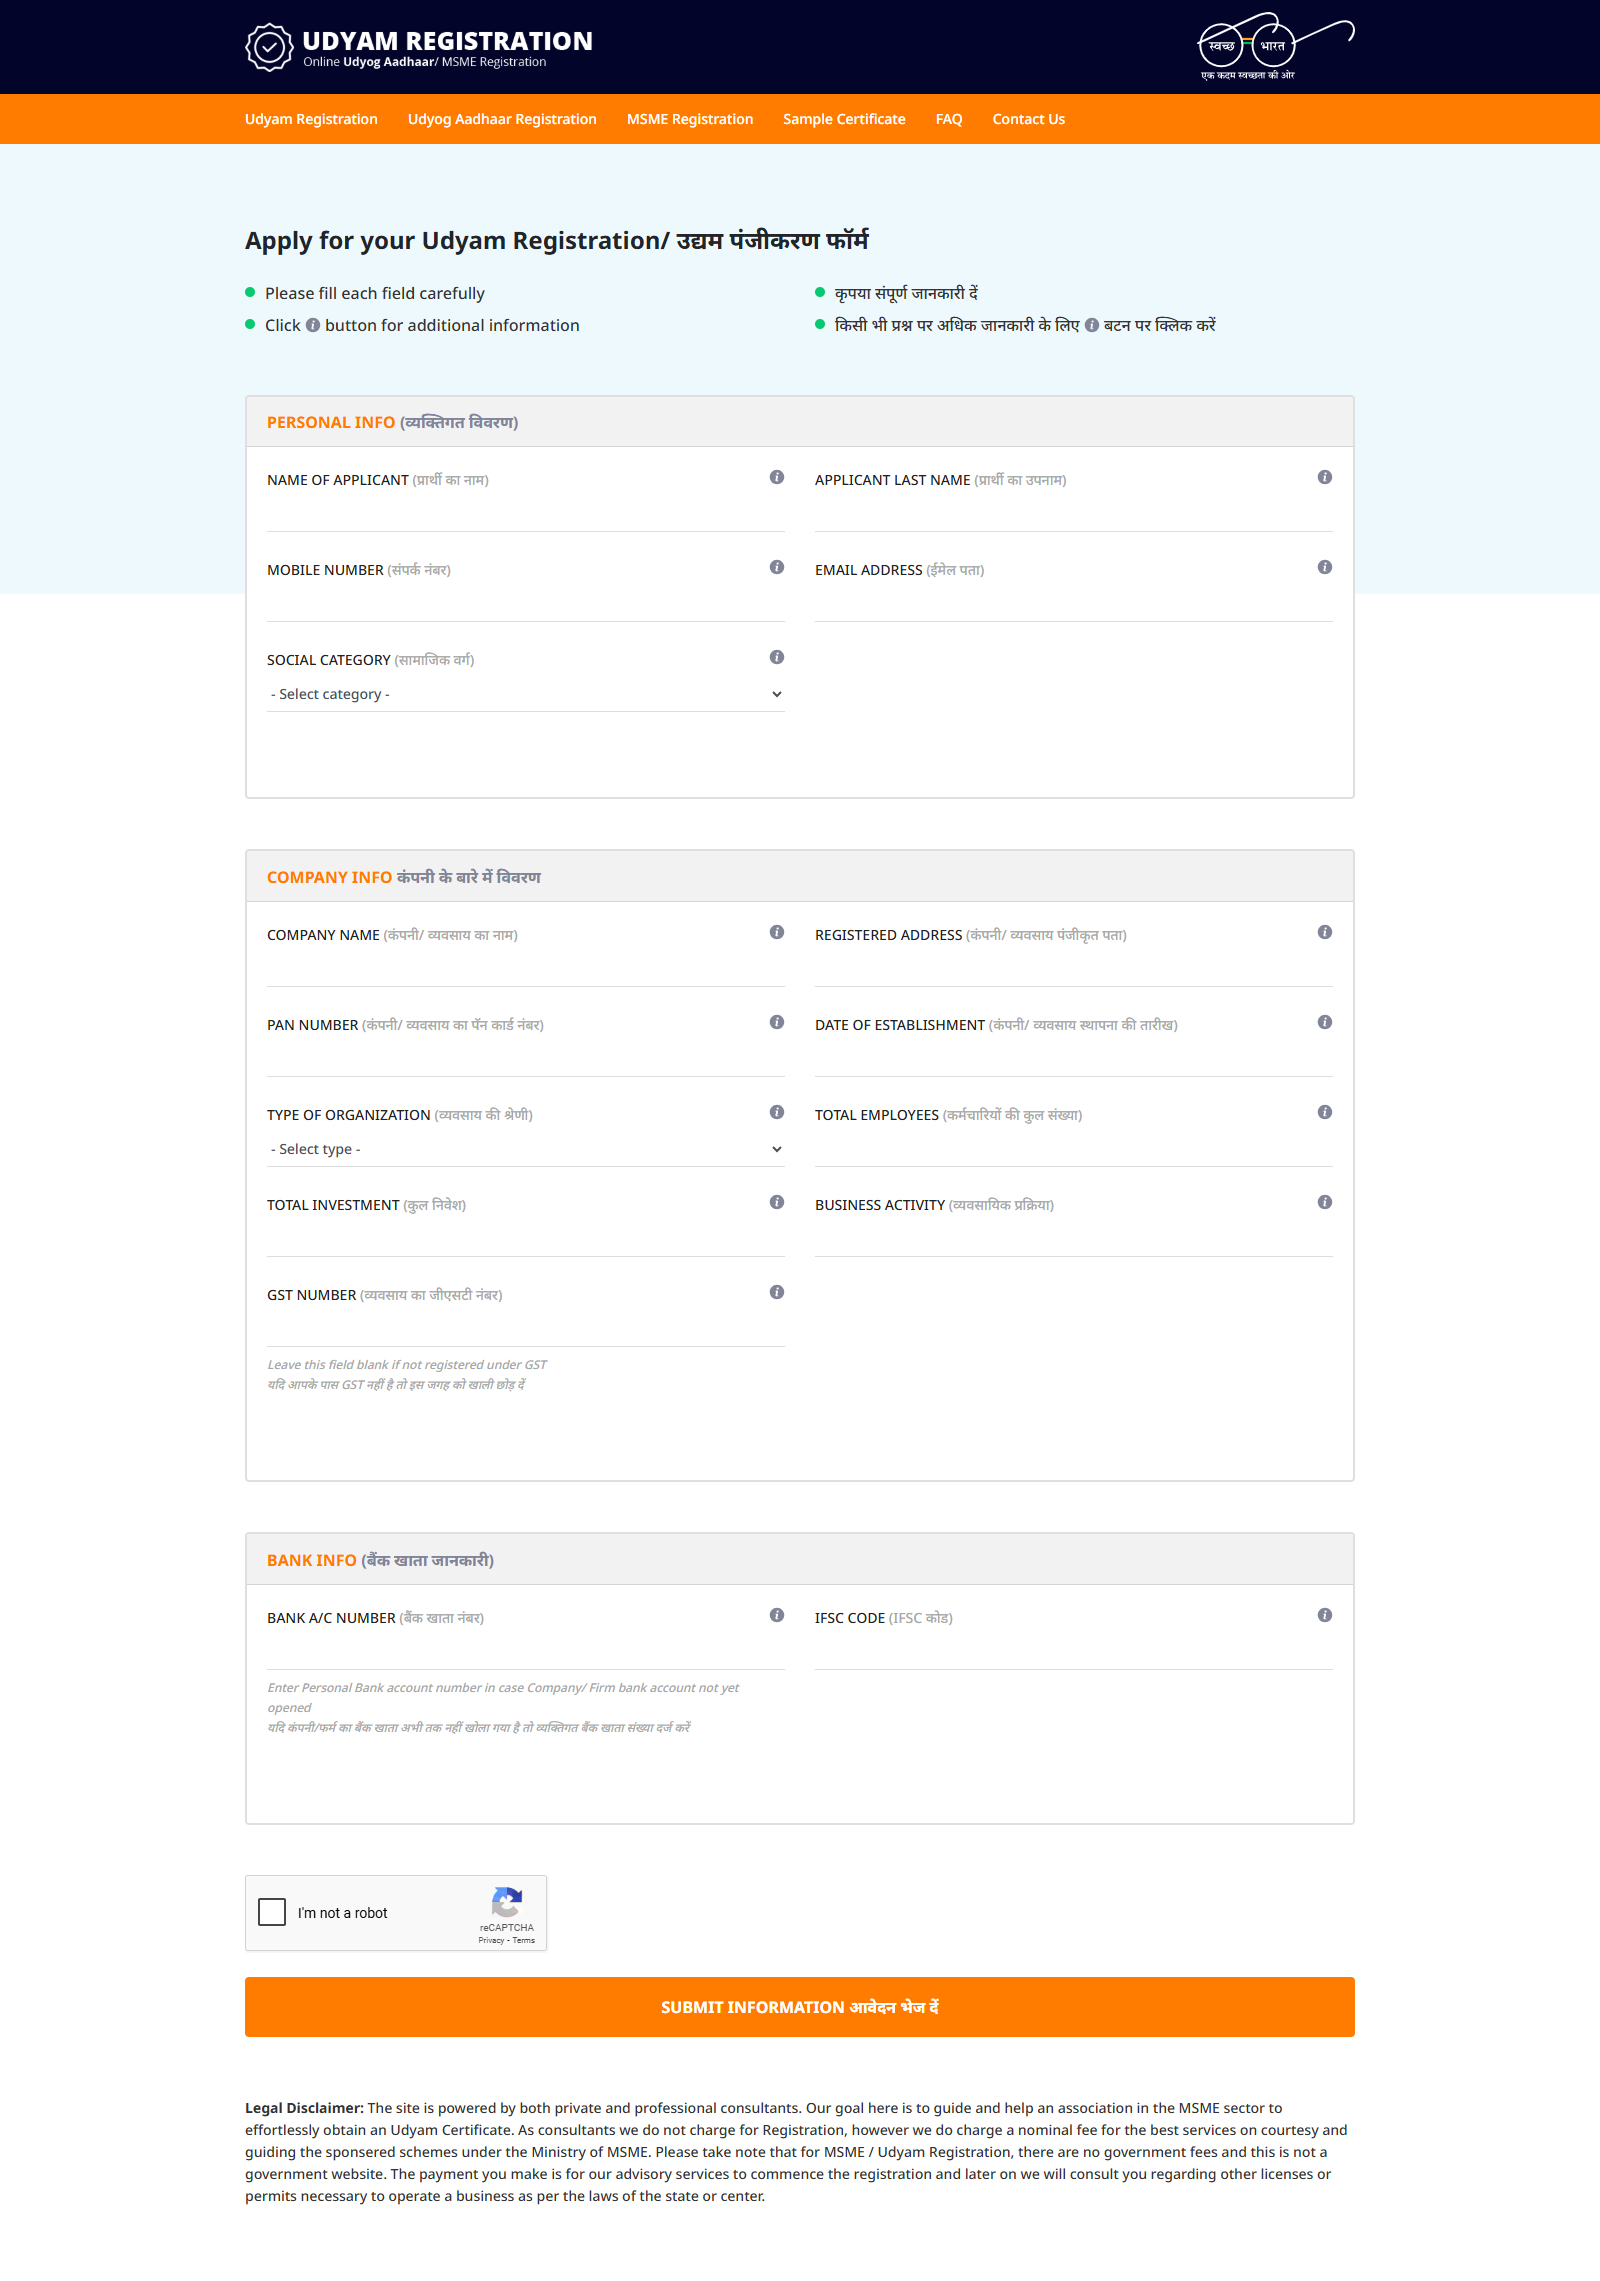This screenshot has width=1600, height=2281.
Task: Open info icon for Mobile Number
Action: [x=777, y=567]
